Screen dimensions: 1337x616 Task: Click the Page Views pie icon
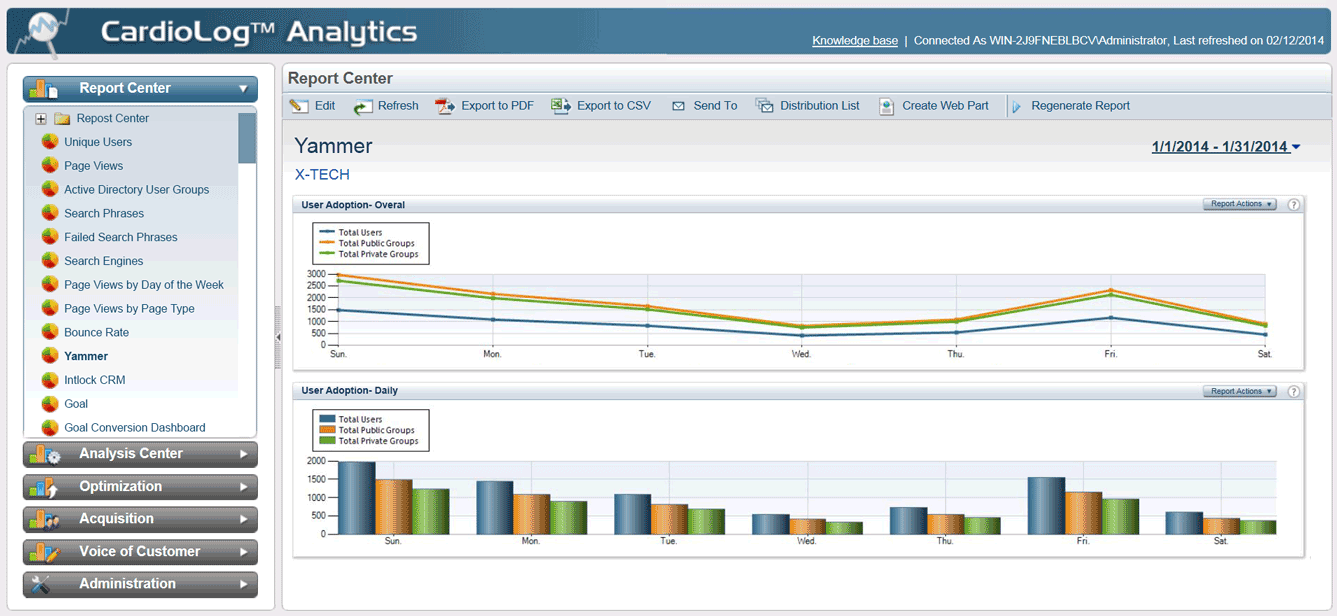50,166
